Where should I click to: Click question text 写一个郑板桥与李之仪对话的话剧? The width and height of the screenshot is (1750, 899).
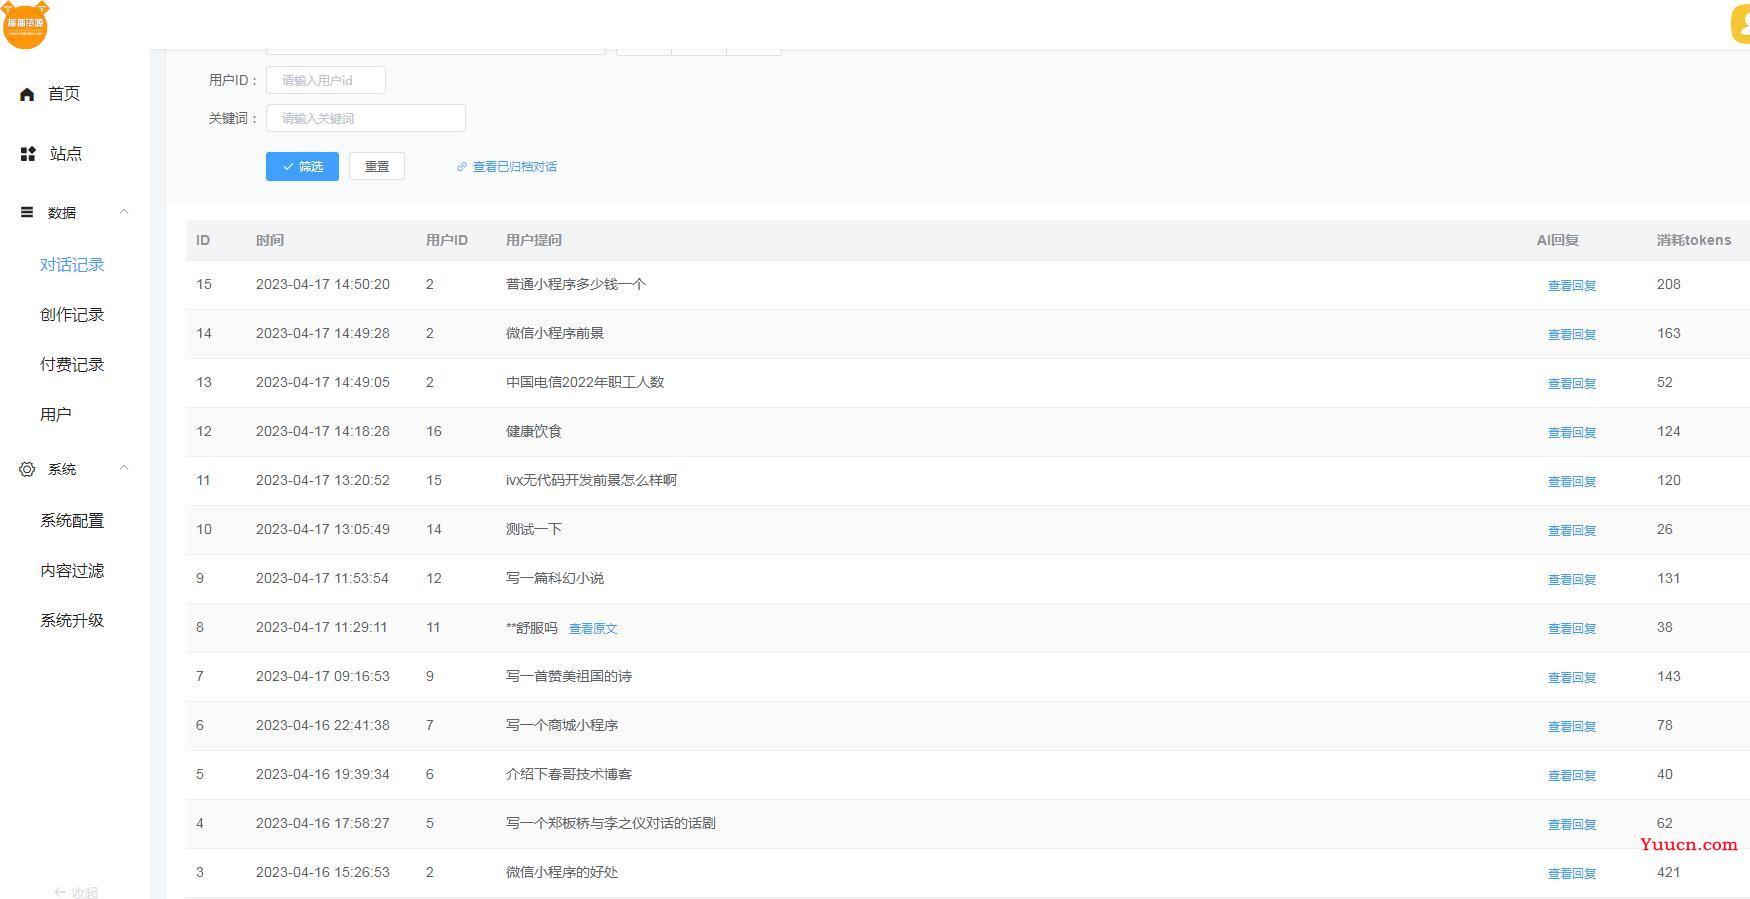(x=611, y=823)
